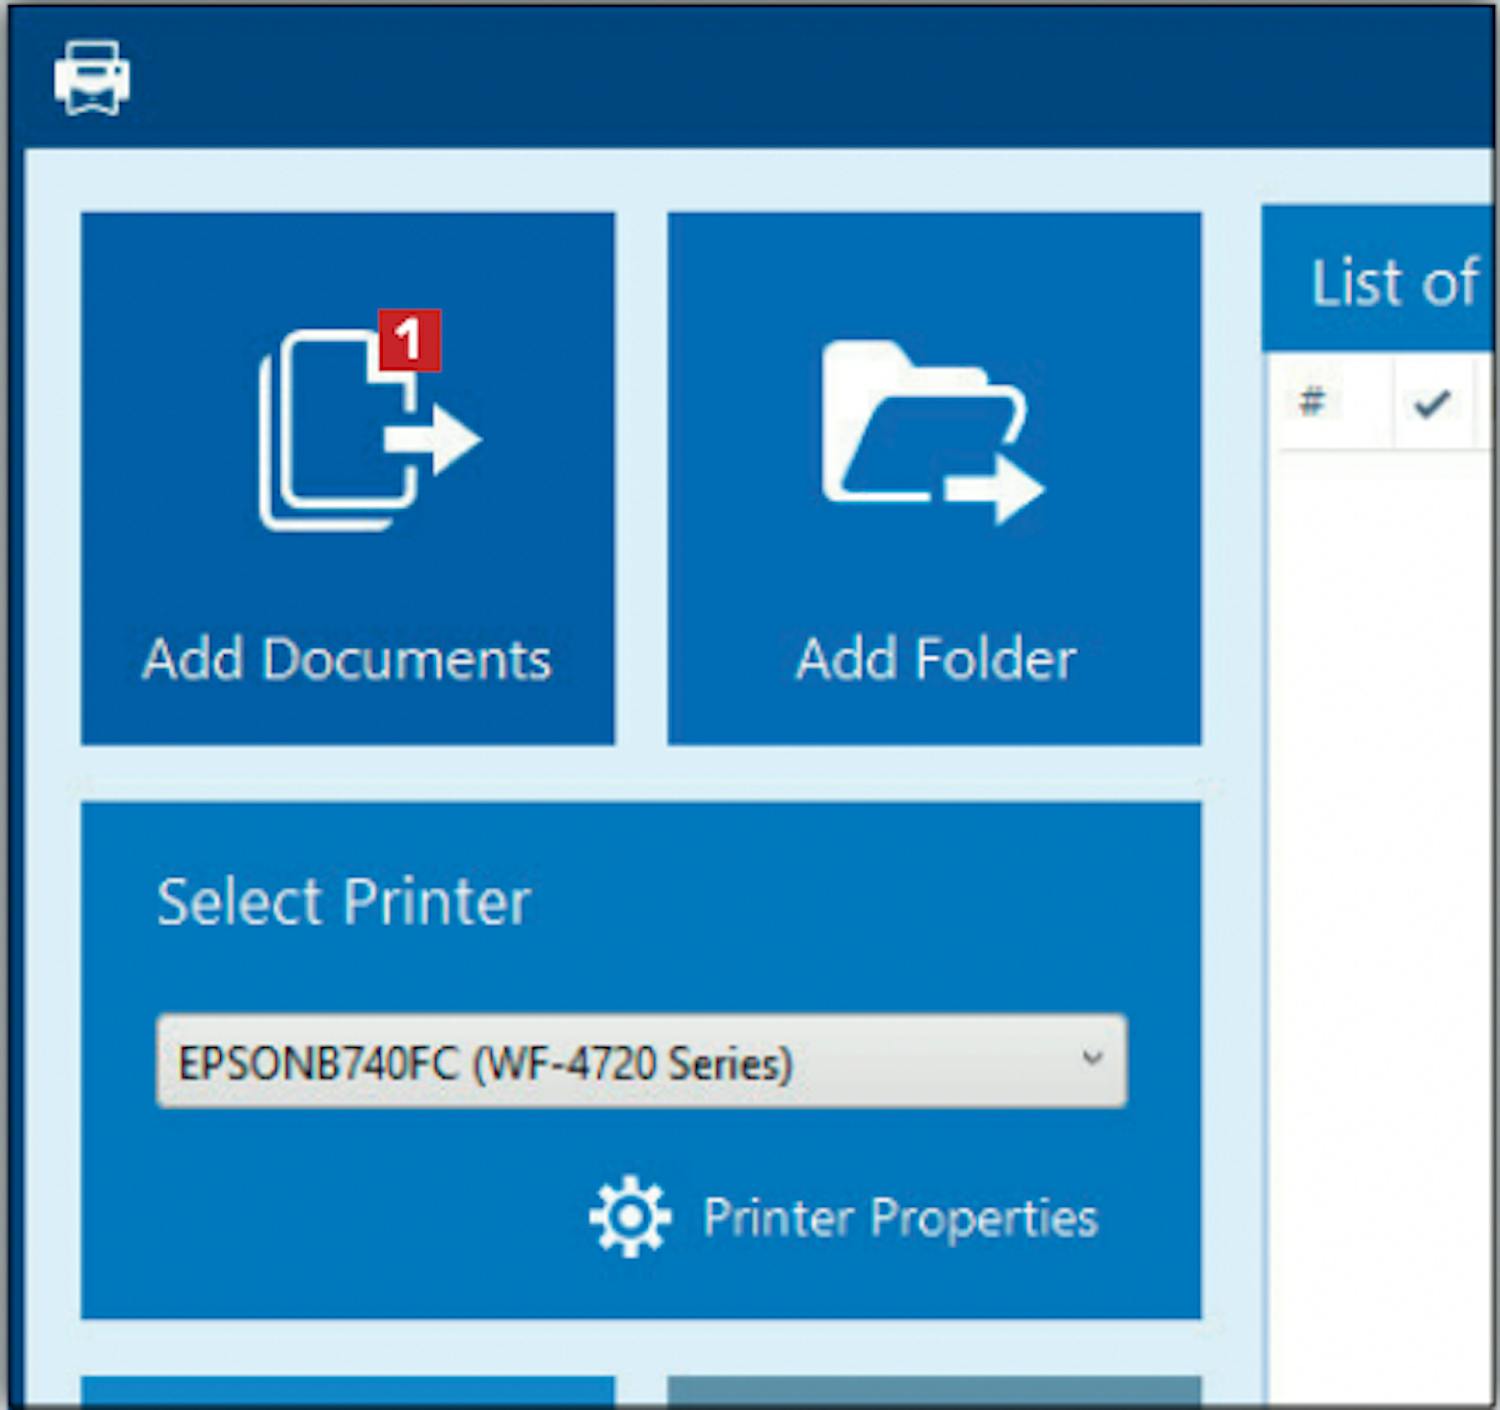This screenshot has height=1410, width=1500.
Task: Click the printer app icon in title bar
Action: click(x=91, y=78)
